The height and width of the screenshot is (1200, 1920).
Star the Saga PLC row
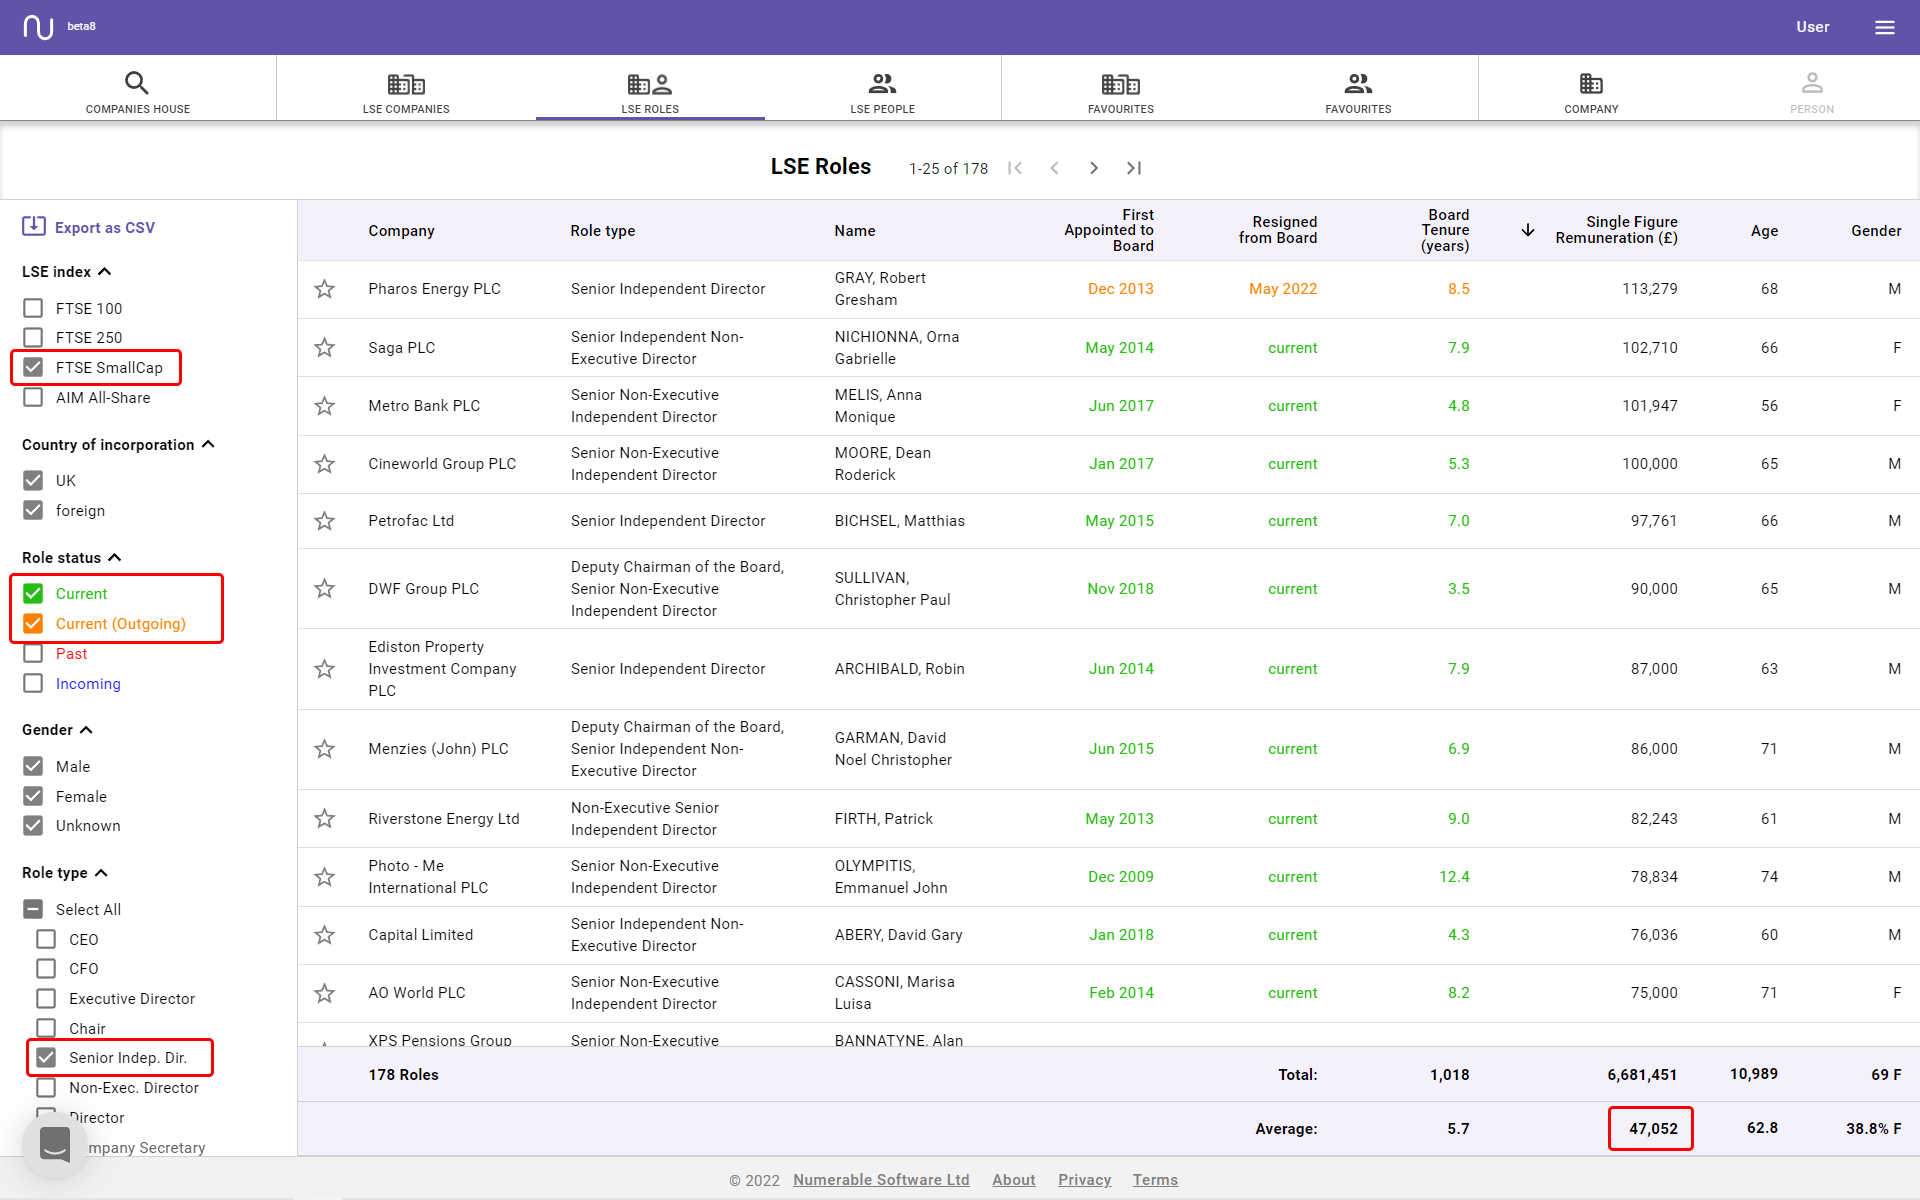pyautogui.click(x=324, y=348)
